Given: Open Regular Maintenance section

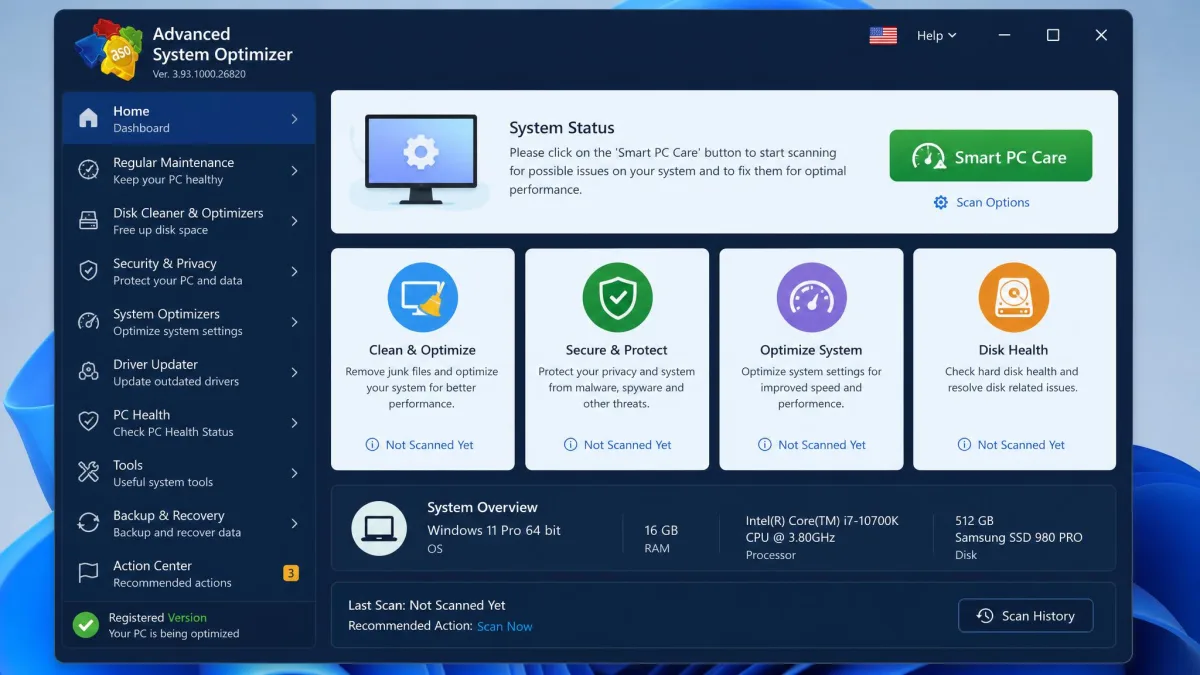Looking at the screenshot, I should coord(189,170).
